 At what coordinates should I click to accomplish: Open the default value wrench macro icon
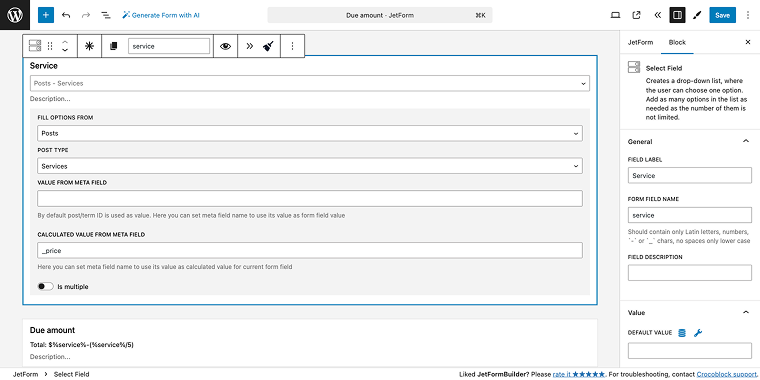[698, 332]
